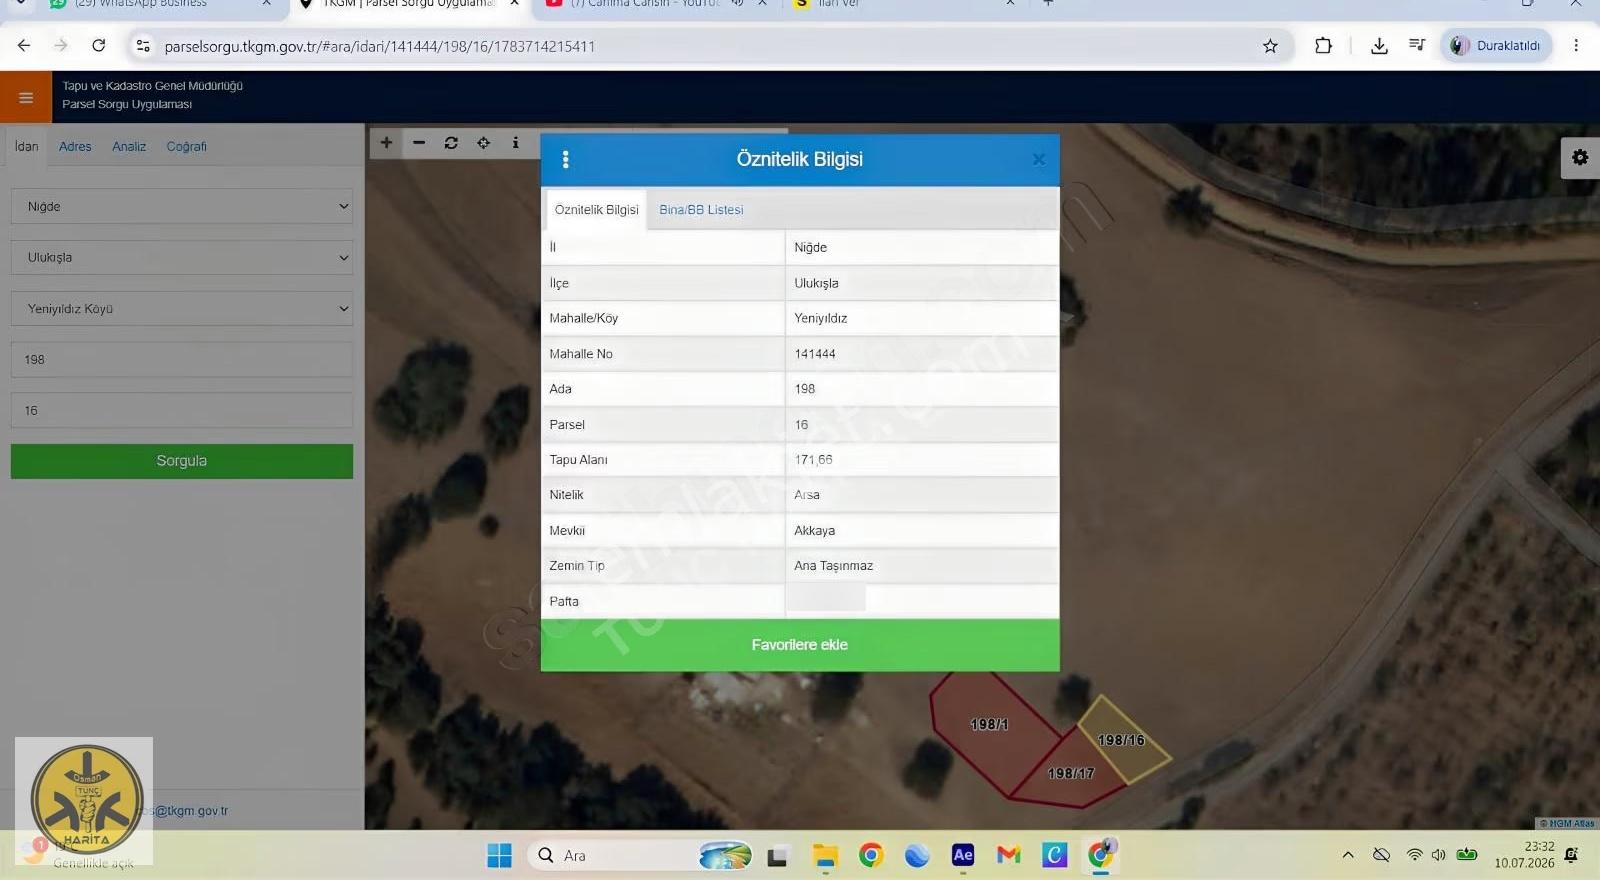Click the green Sorgula button

pos(182,461)
